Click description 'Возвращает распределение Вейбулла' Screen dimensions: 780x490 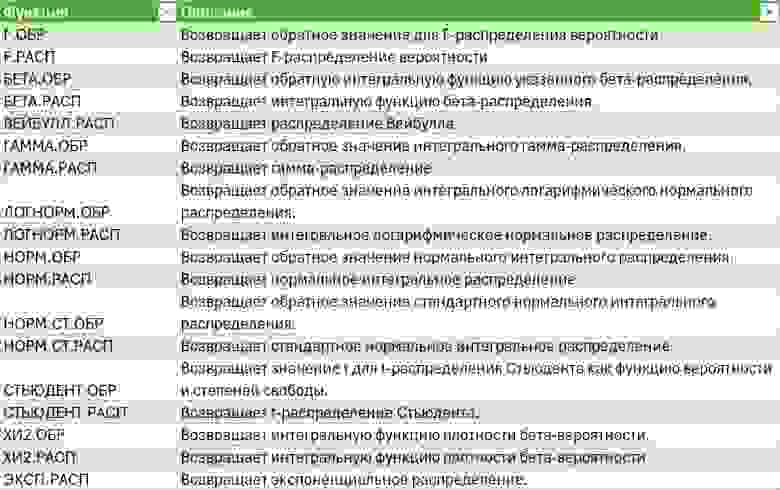[317, 123]
